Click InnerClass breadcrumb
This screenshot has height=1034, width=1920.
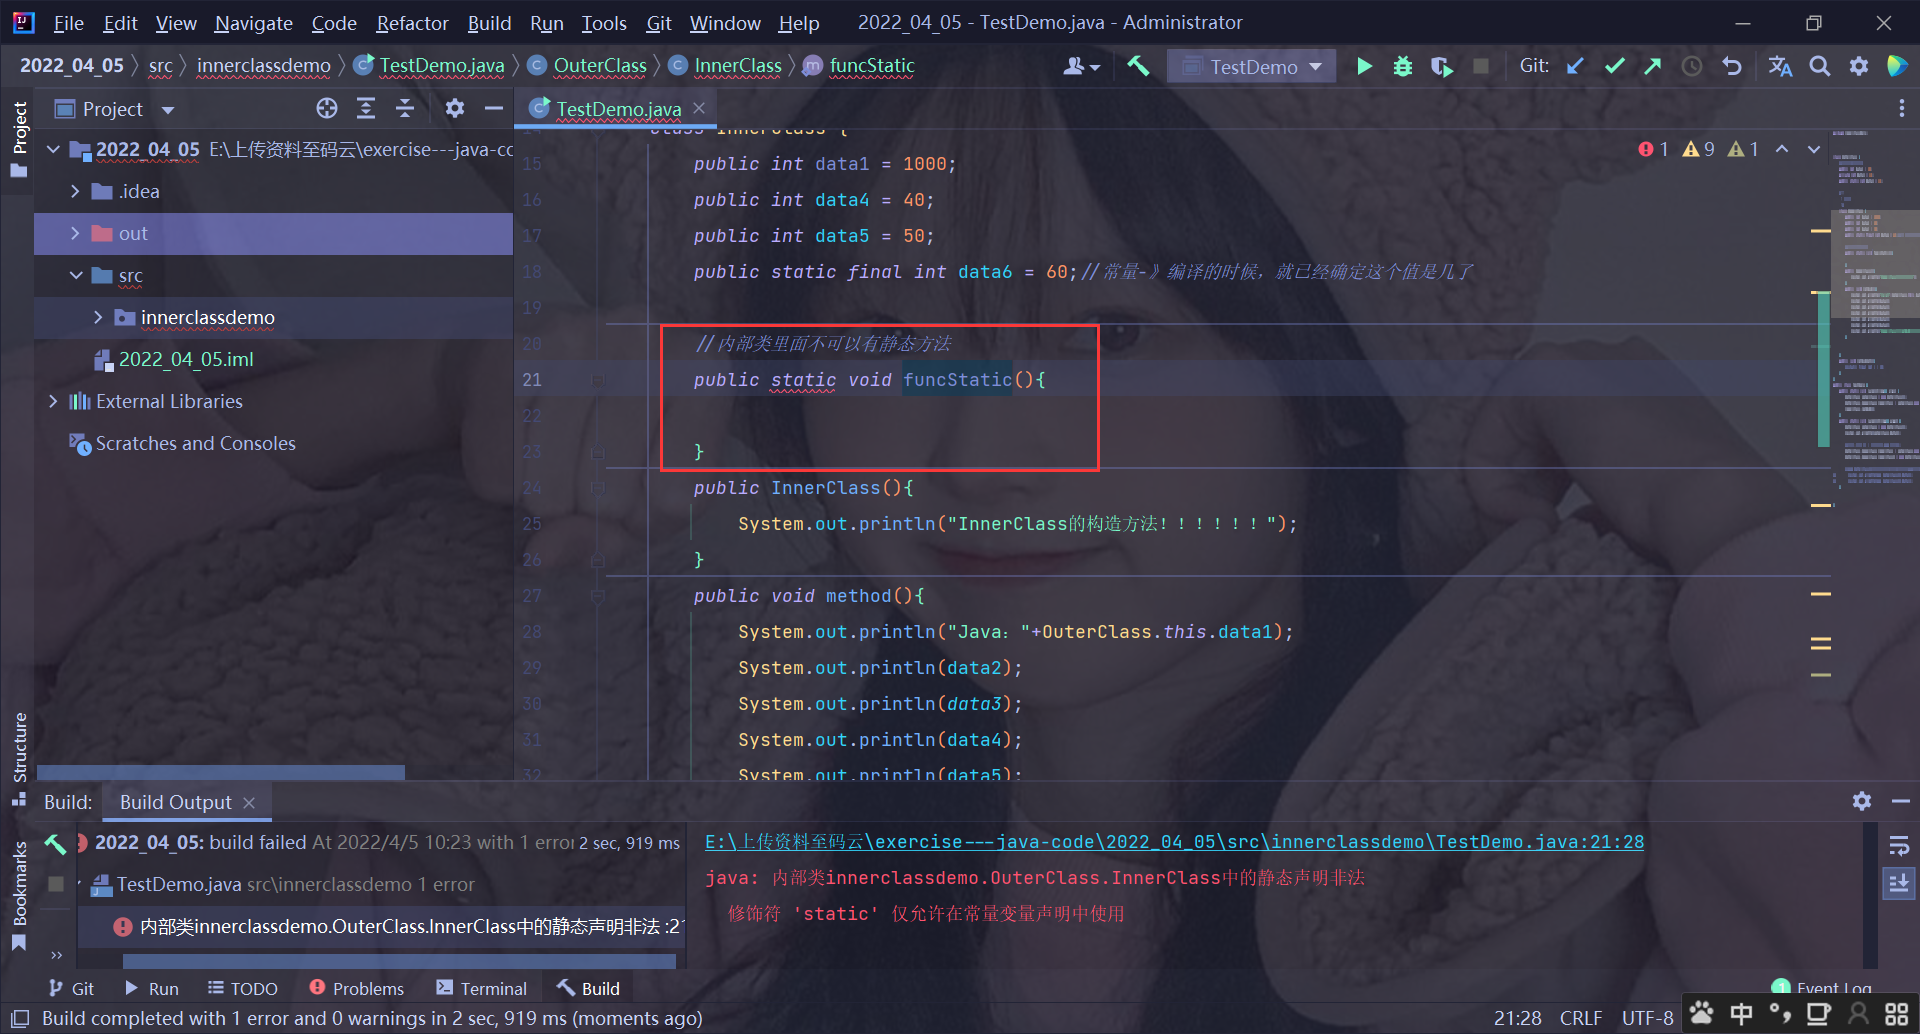738,65
